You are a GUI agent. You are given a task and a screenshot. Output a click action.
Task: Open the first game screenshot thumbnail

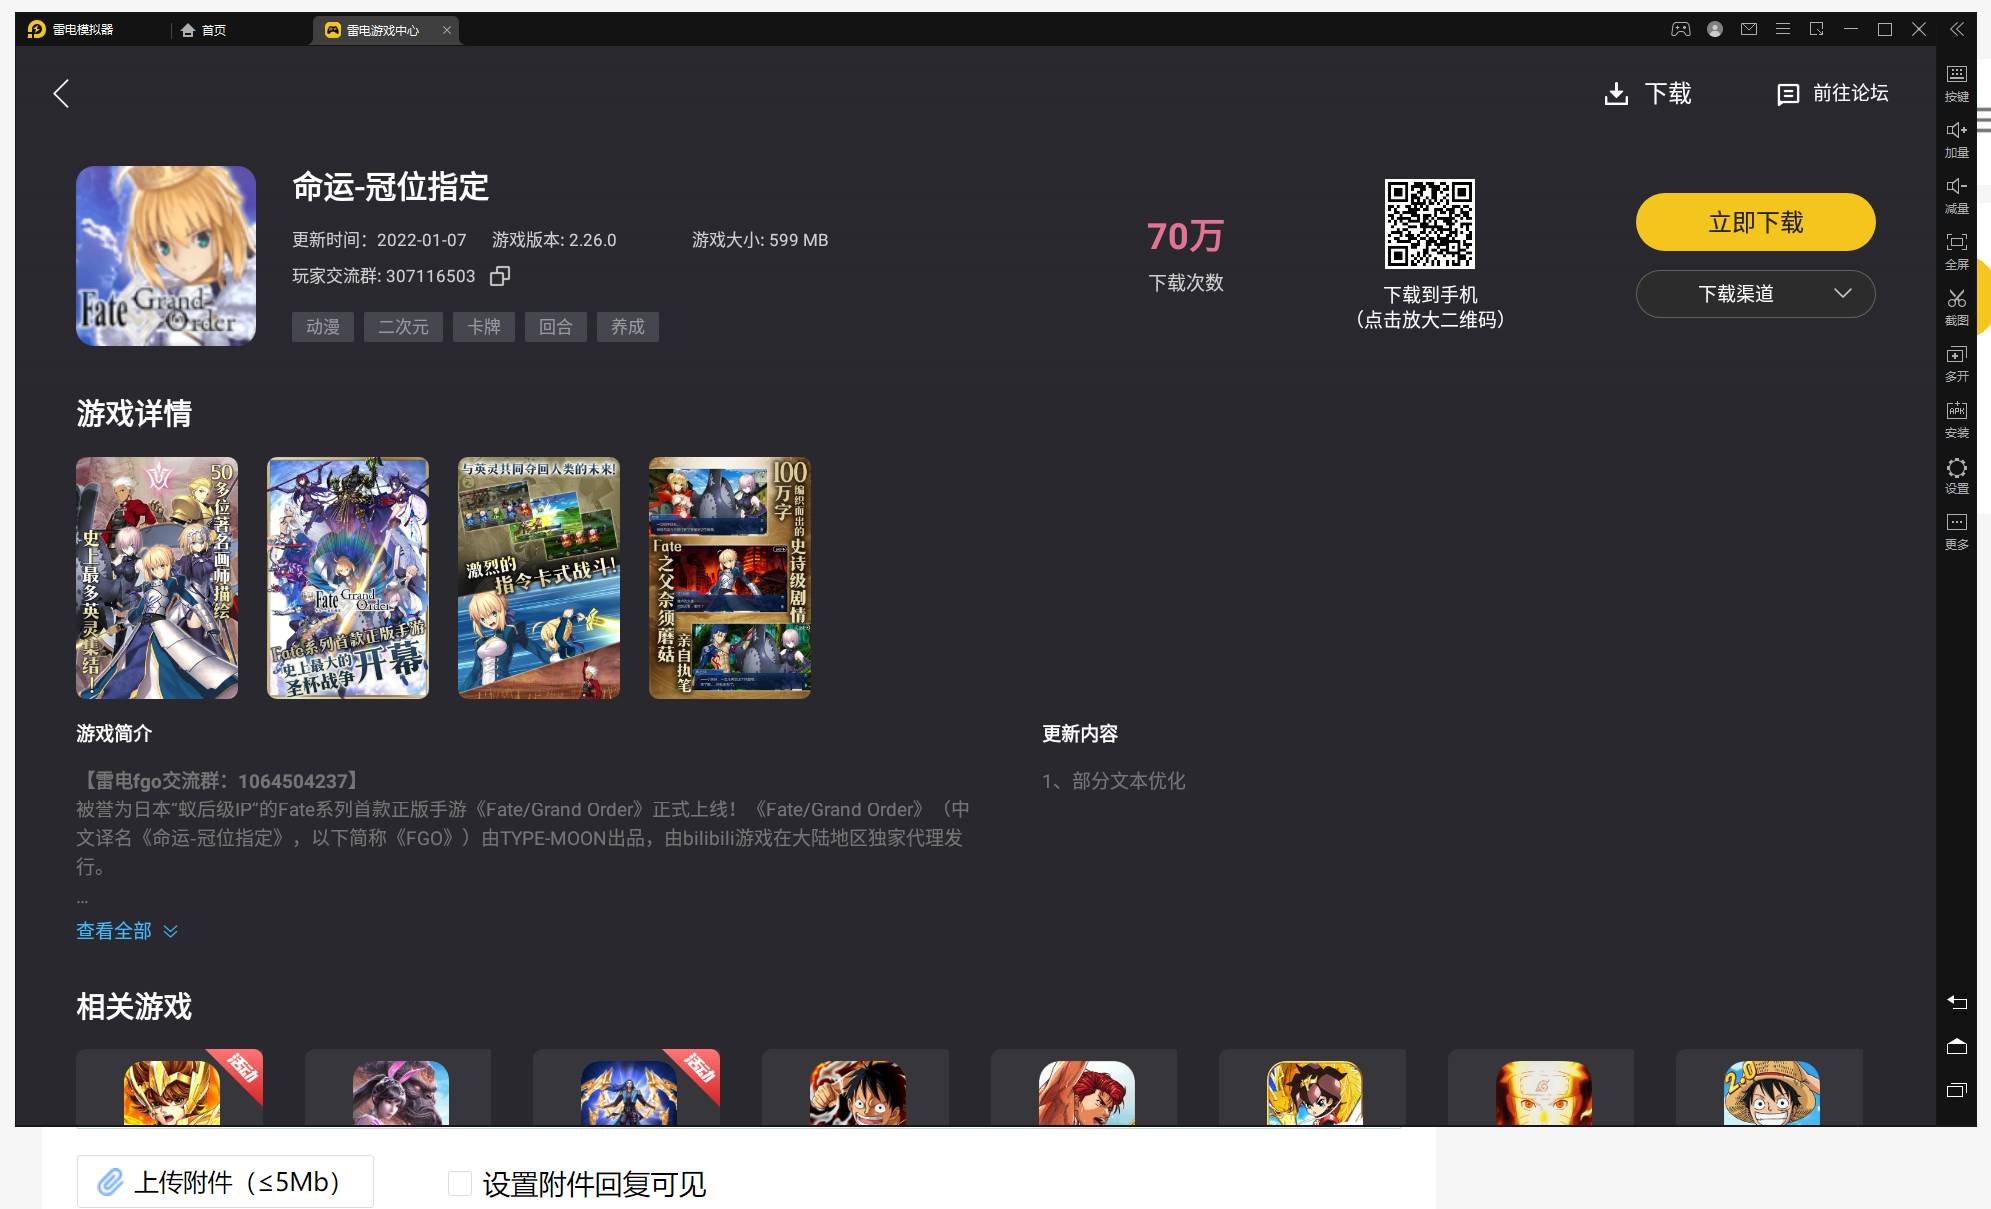coord(157,578)
